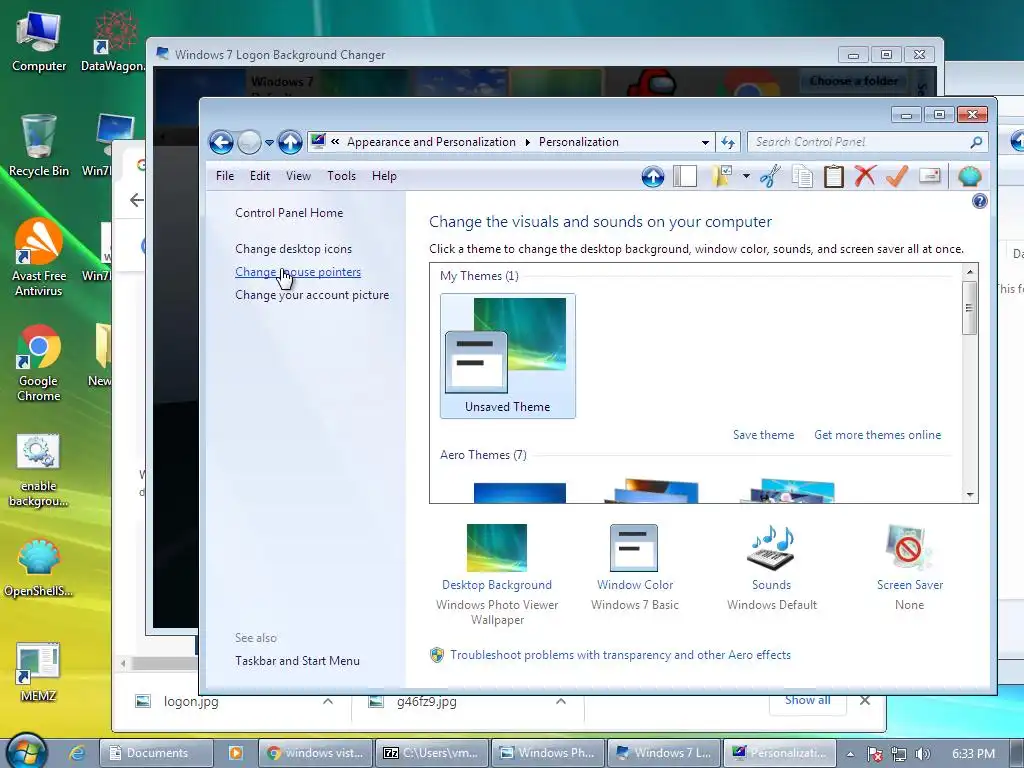Image resolution: width=1024 pixels, height=768 pixels.
Task: Click the themes list scroll down arrow
Action: click(970, 494)
